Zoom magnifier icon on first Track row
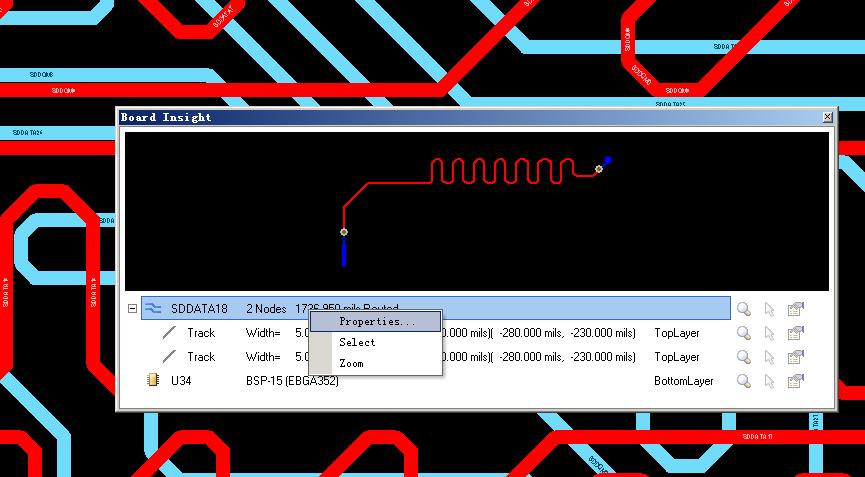865x477 pixels. coord(744,333)
